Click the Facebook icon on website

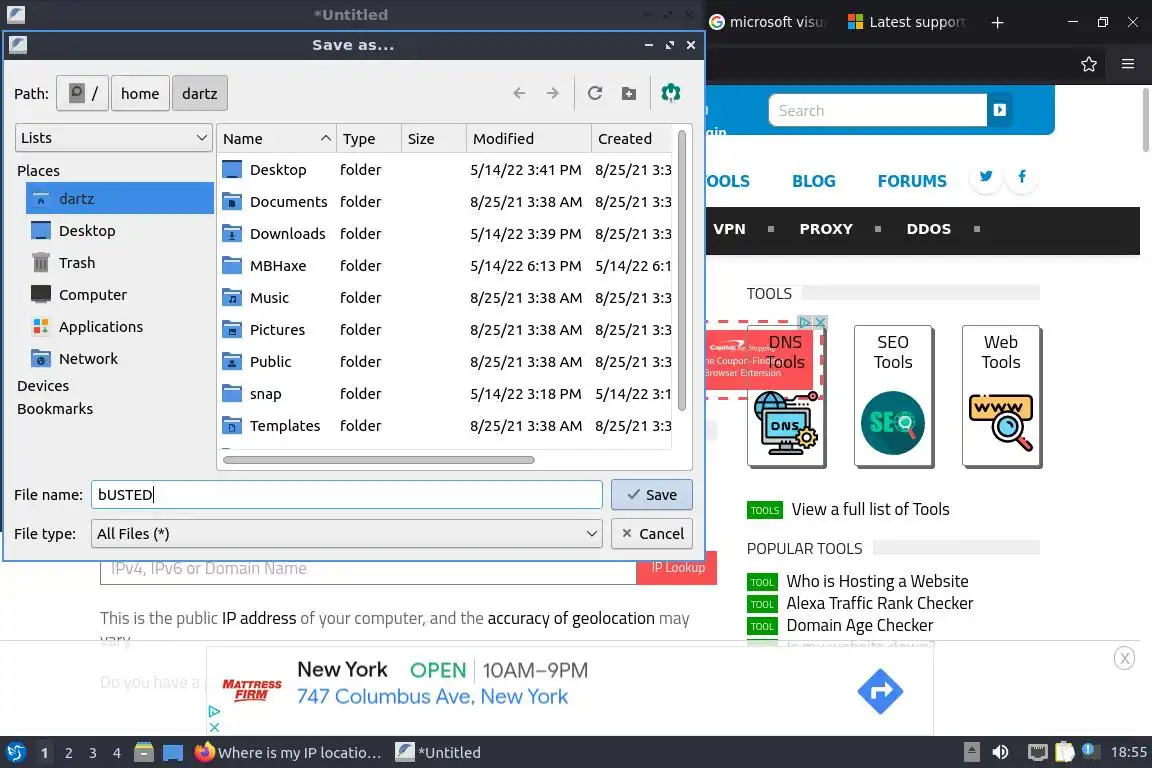click(x=1022, y=176)
